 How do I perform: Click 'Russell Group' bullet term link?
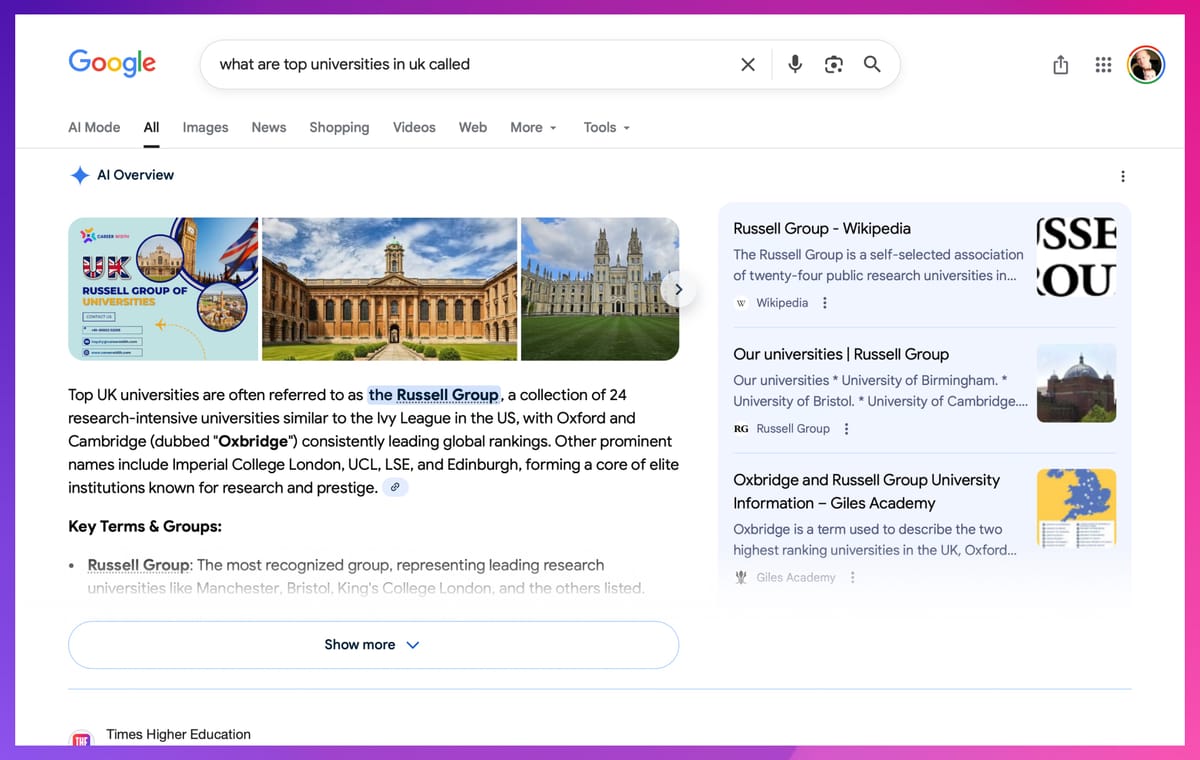pyautogui.click(x=138, y=565)
